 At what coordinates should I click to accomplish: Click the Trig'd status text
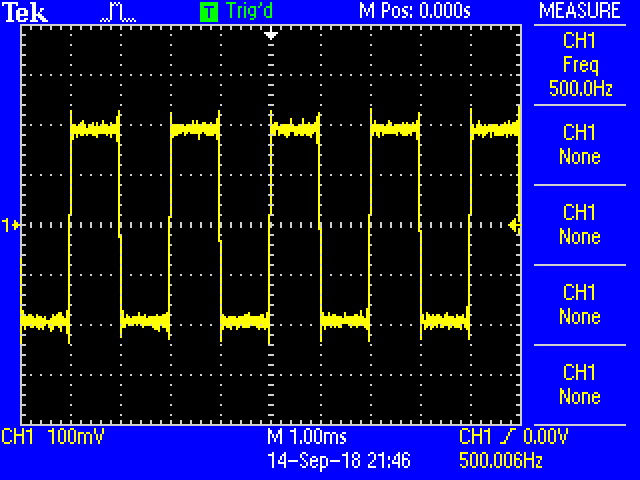248,12
